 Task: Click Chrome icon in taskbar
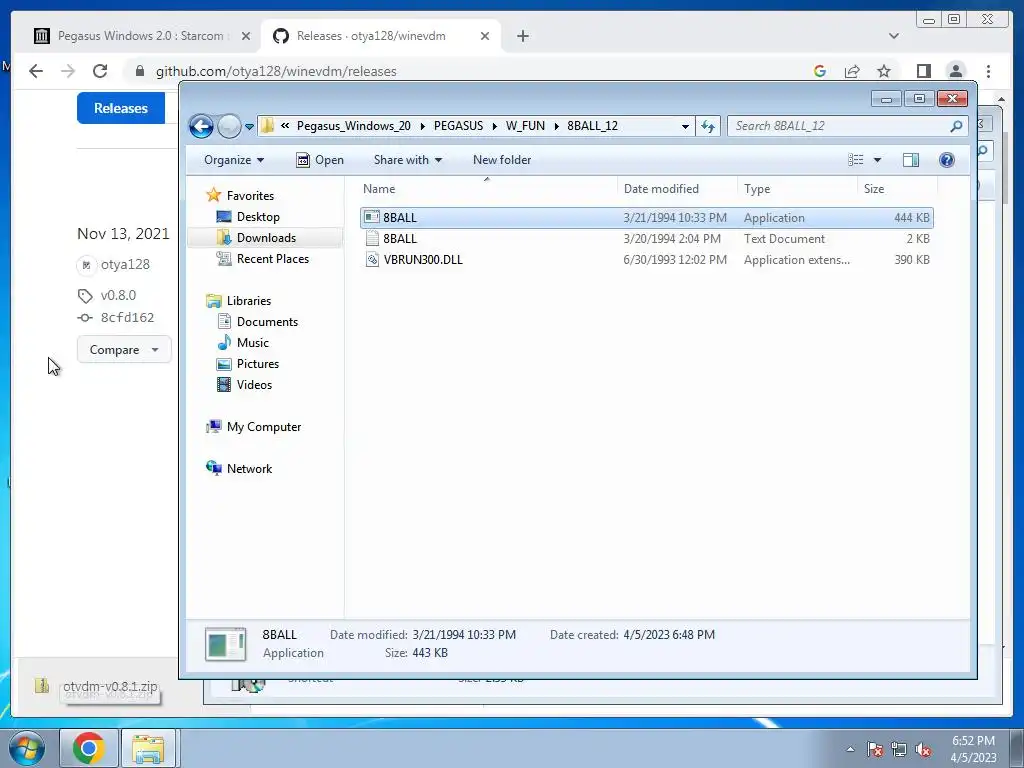[89, 748]
